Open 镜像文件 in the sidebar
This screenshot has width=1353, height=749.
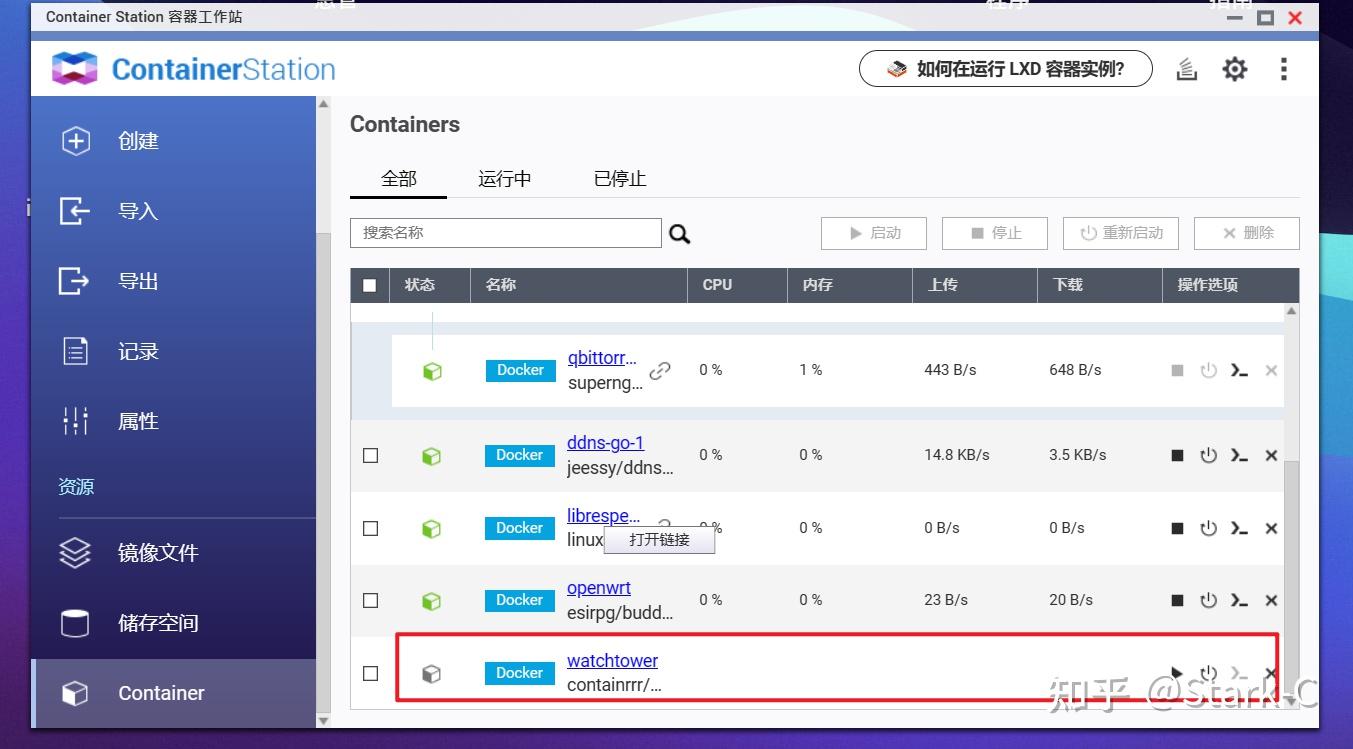(158, 553)
